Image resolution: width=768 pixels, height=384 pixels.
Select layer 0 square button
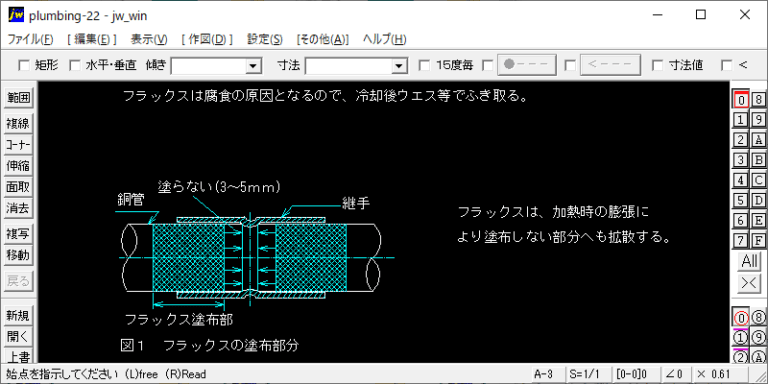click(741, 99)
